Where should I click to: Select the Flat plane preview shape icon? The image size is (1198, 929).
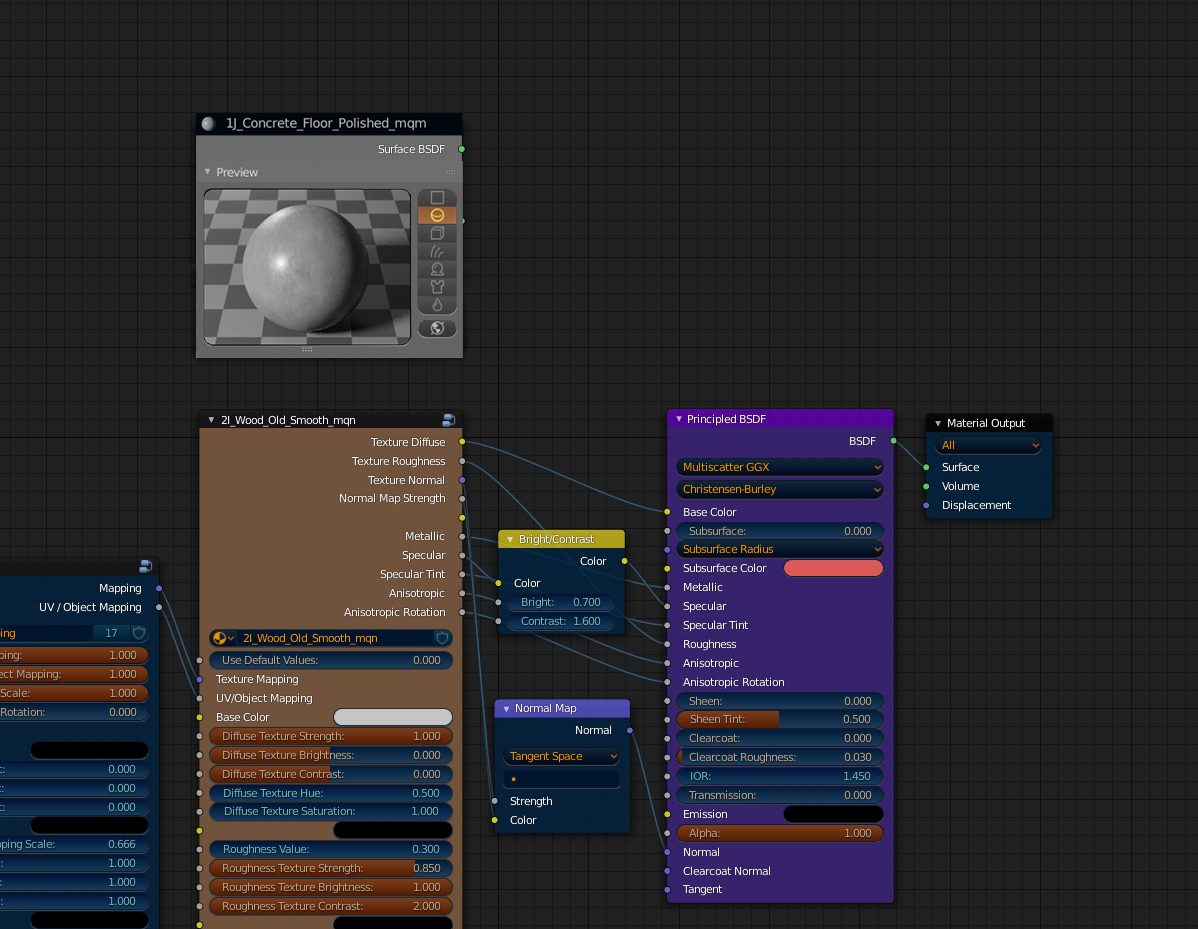[437, 198]
